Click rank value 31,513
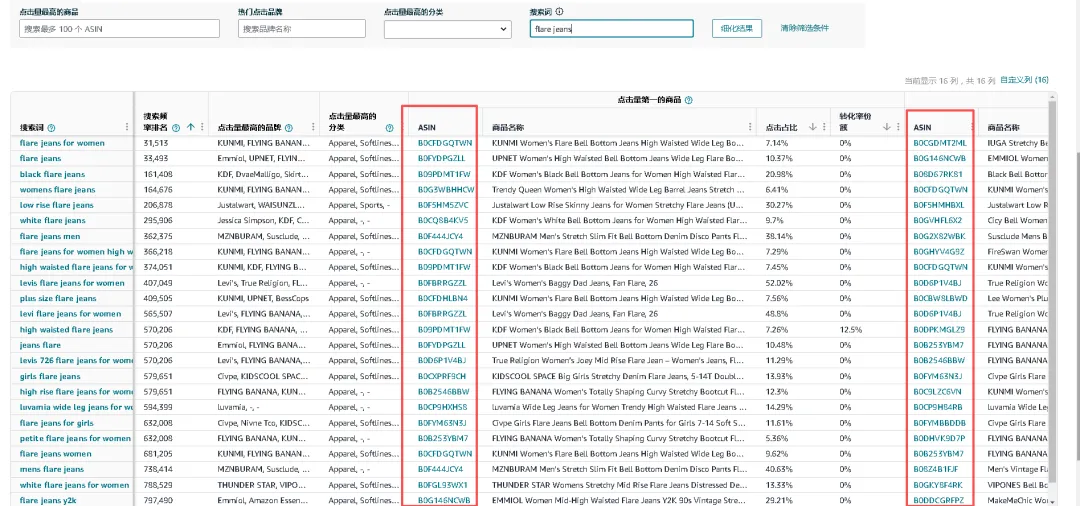The height and width of the screenshot is (506, 1080). click(155, 143)
